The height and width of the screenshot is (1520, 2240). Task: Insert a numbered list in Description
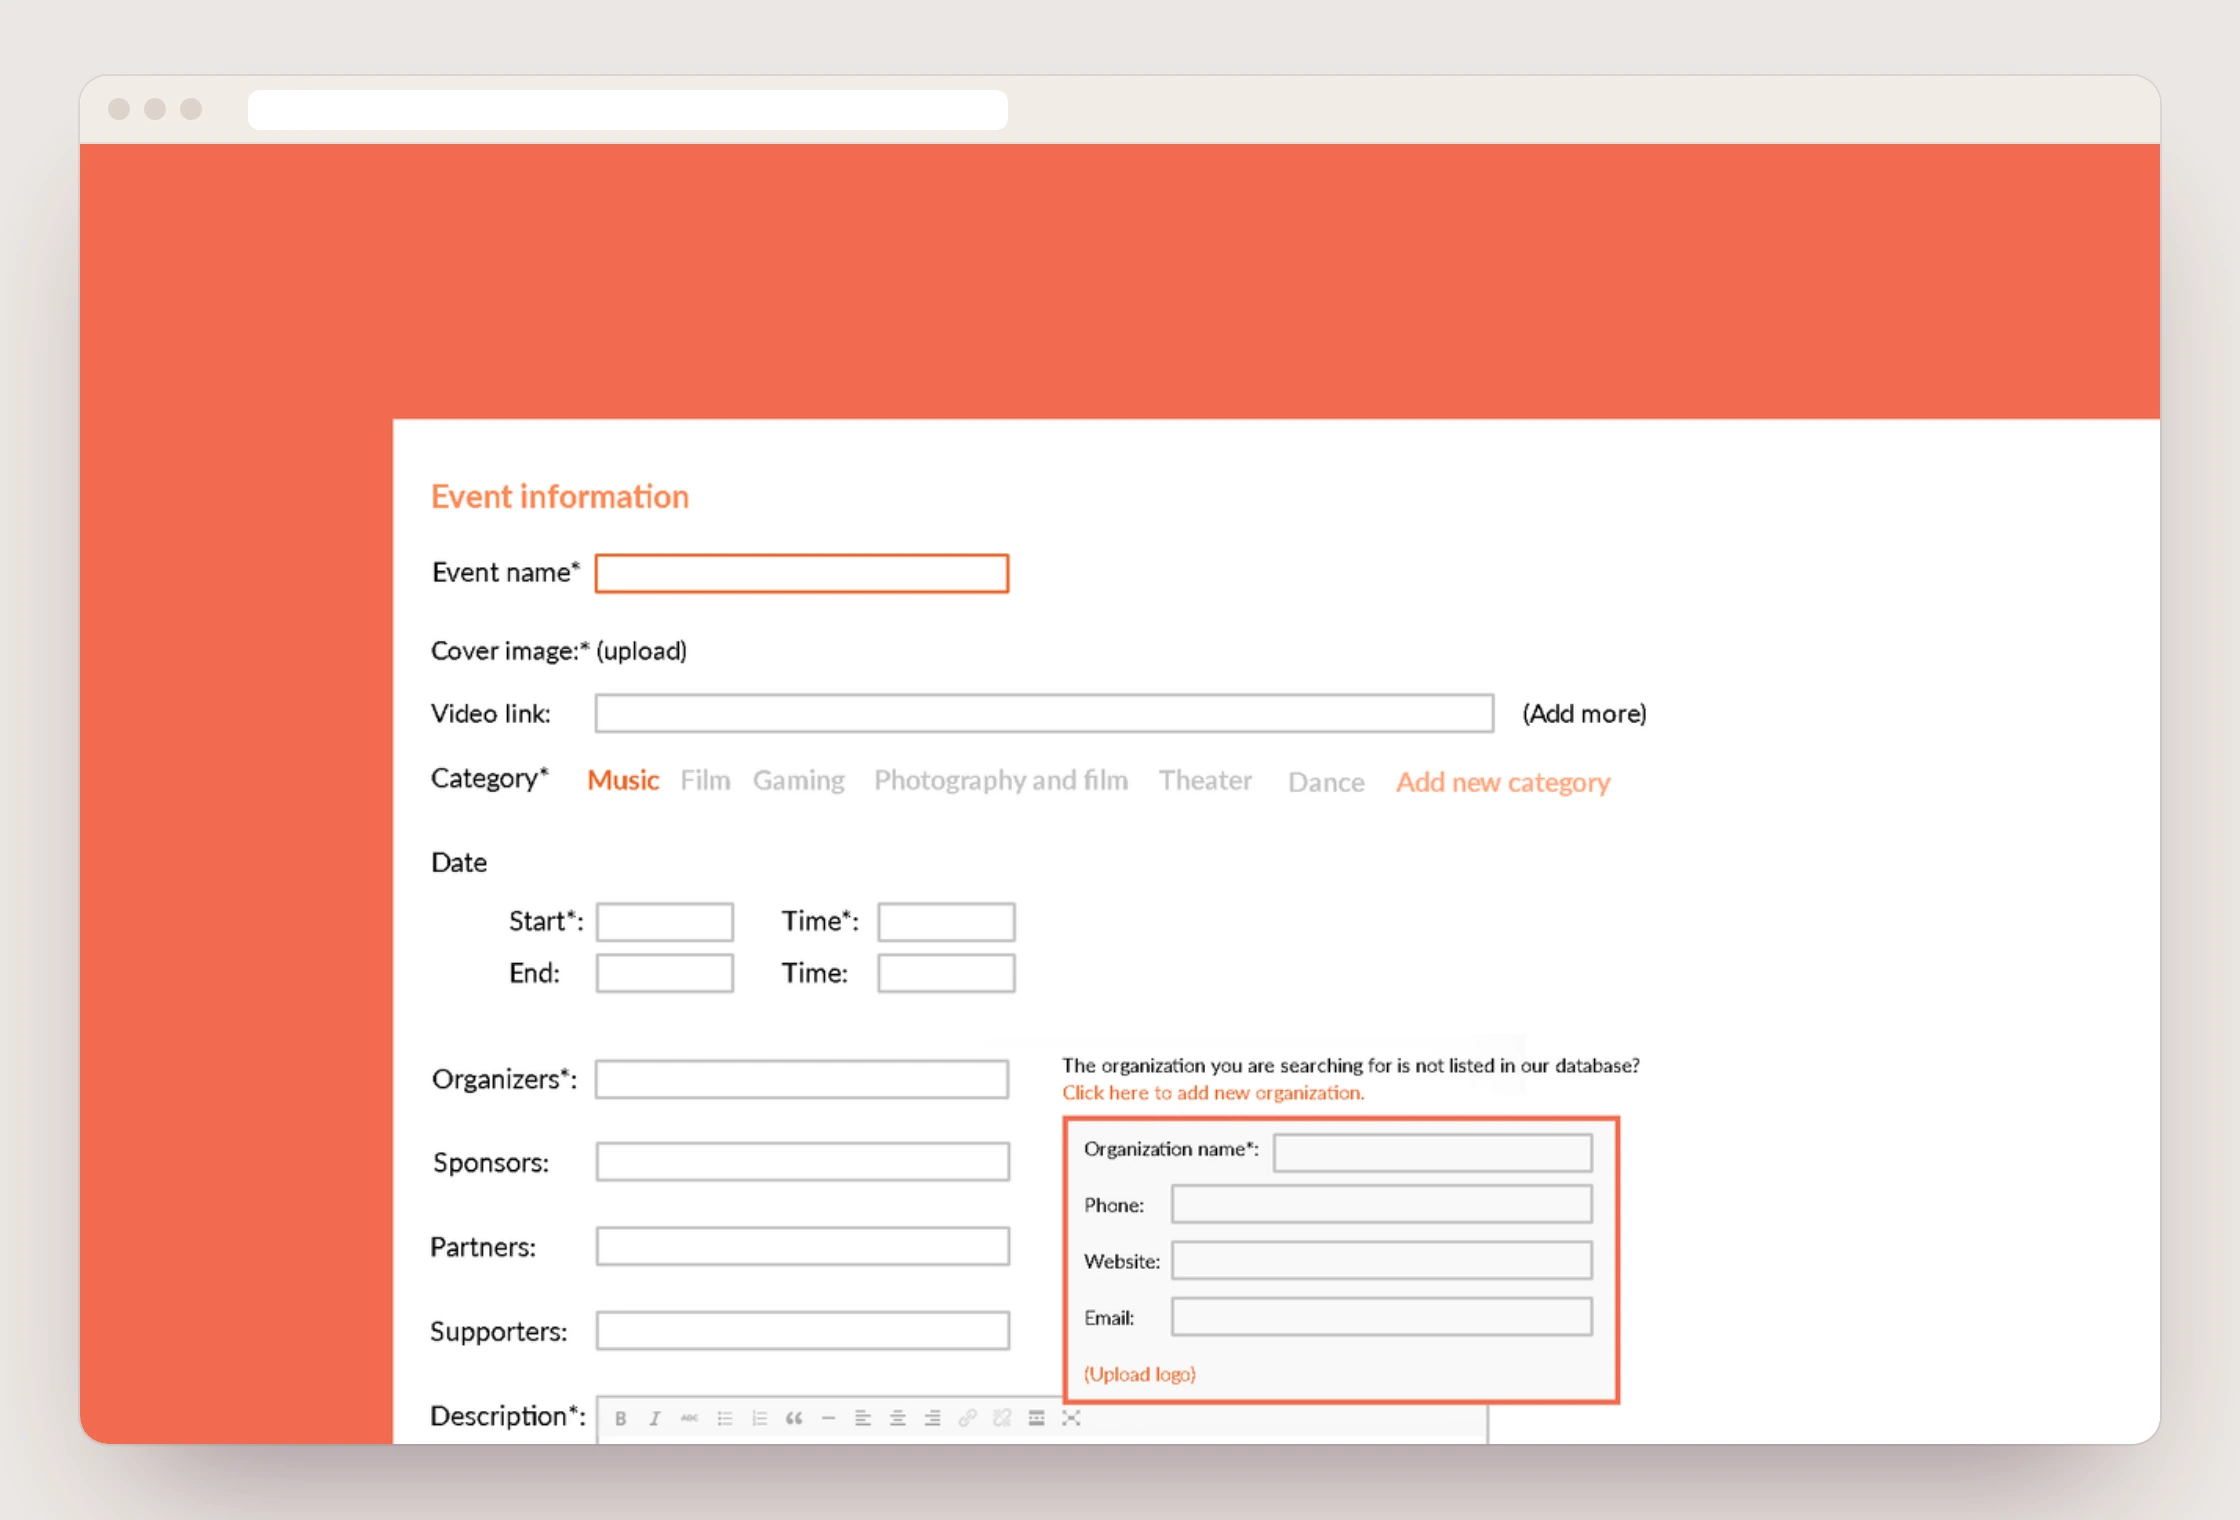[759, 1418]
